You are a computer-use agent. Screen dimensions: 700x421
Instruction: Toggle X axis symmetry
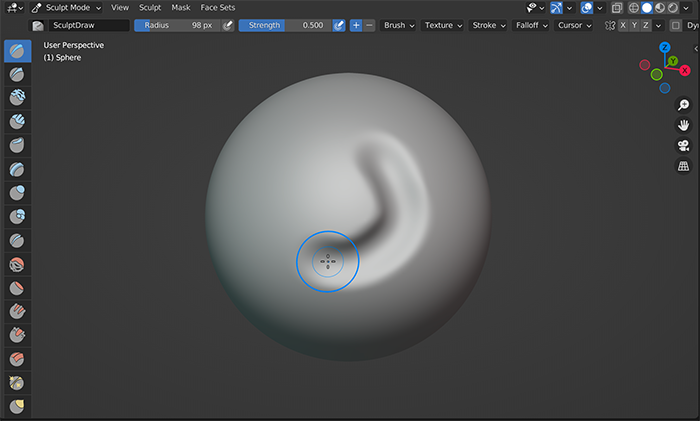[x=623, y=25]
